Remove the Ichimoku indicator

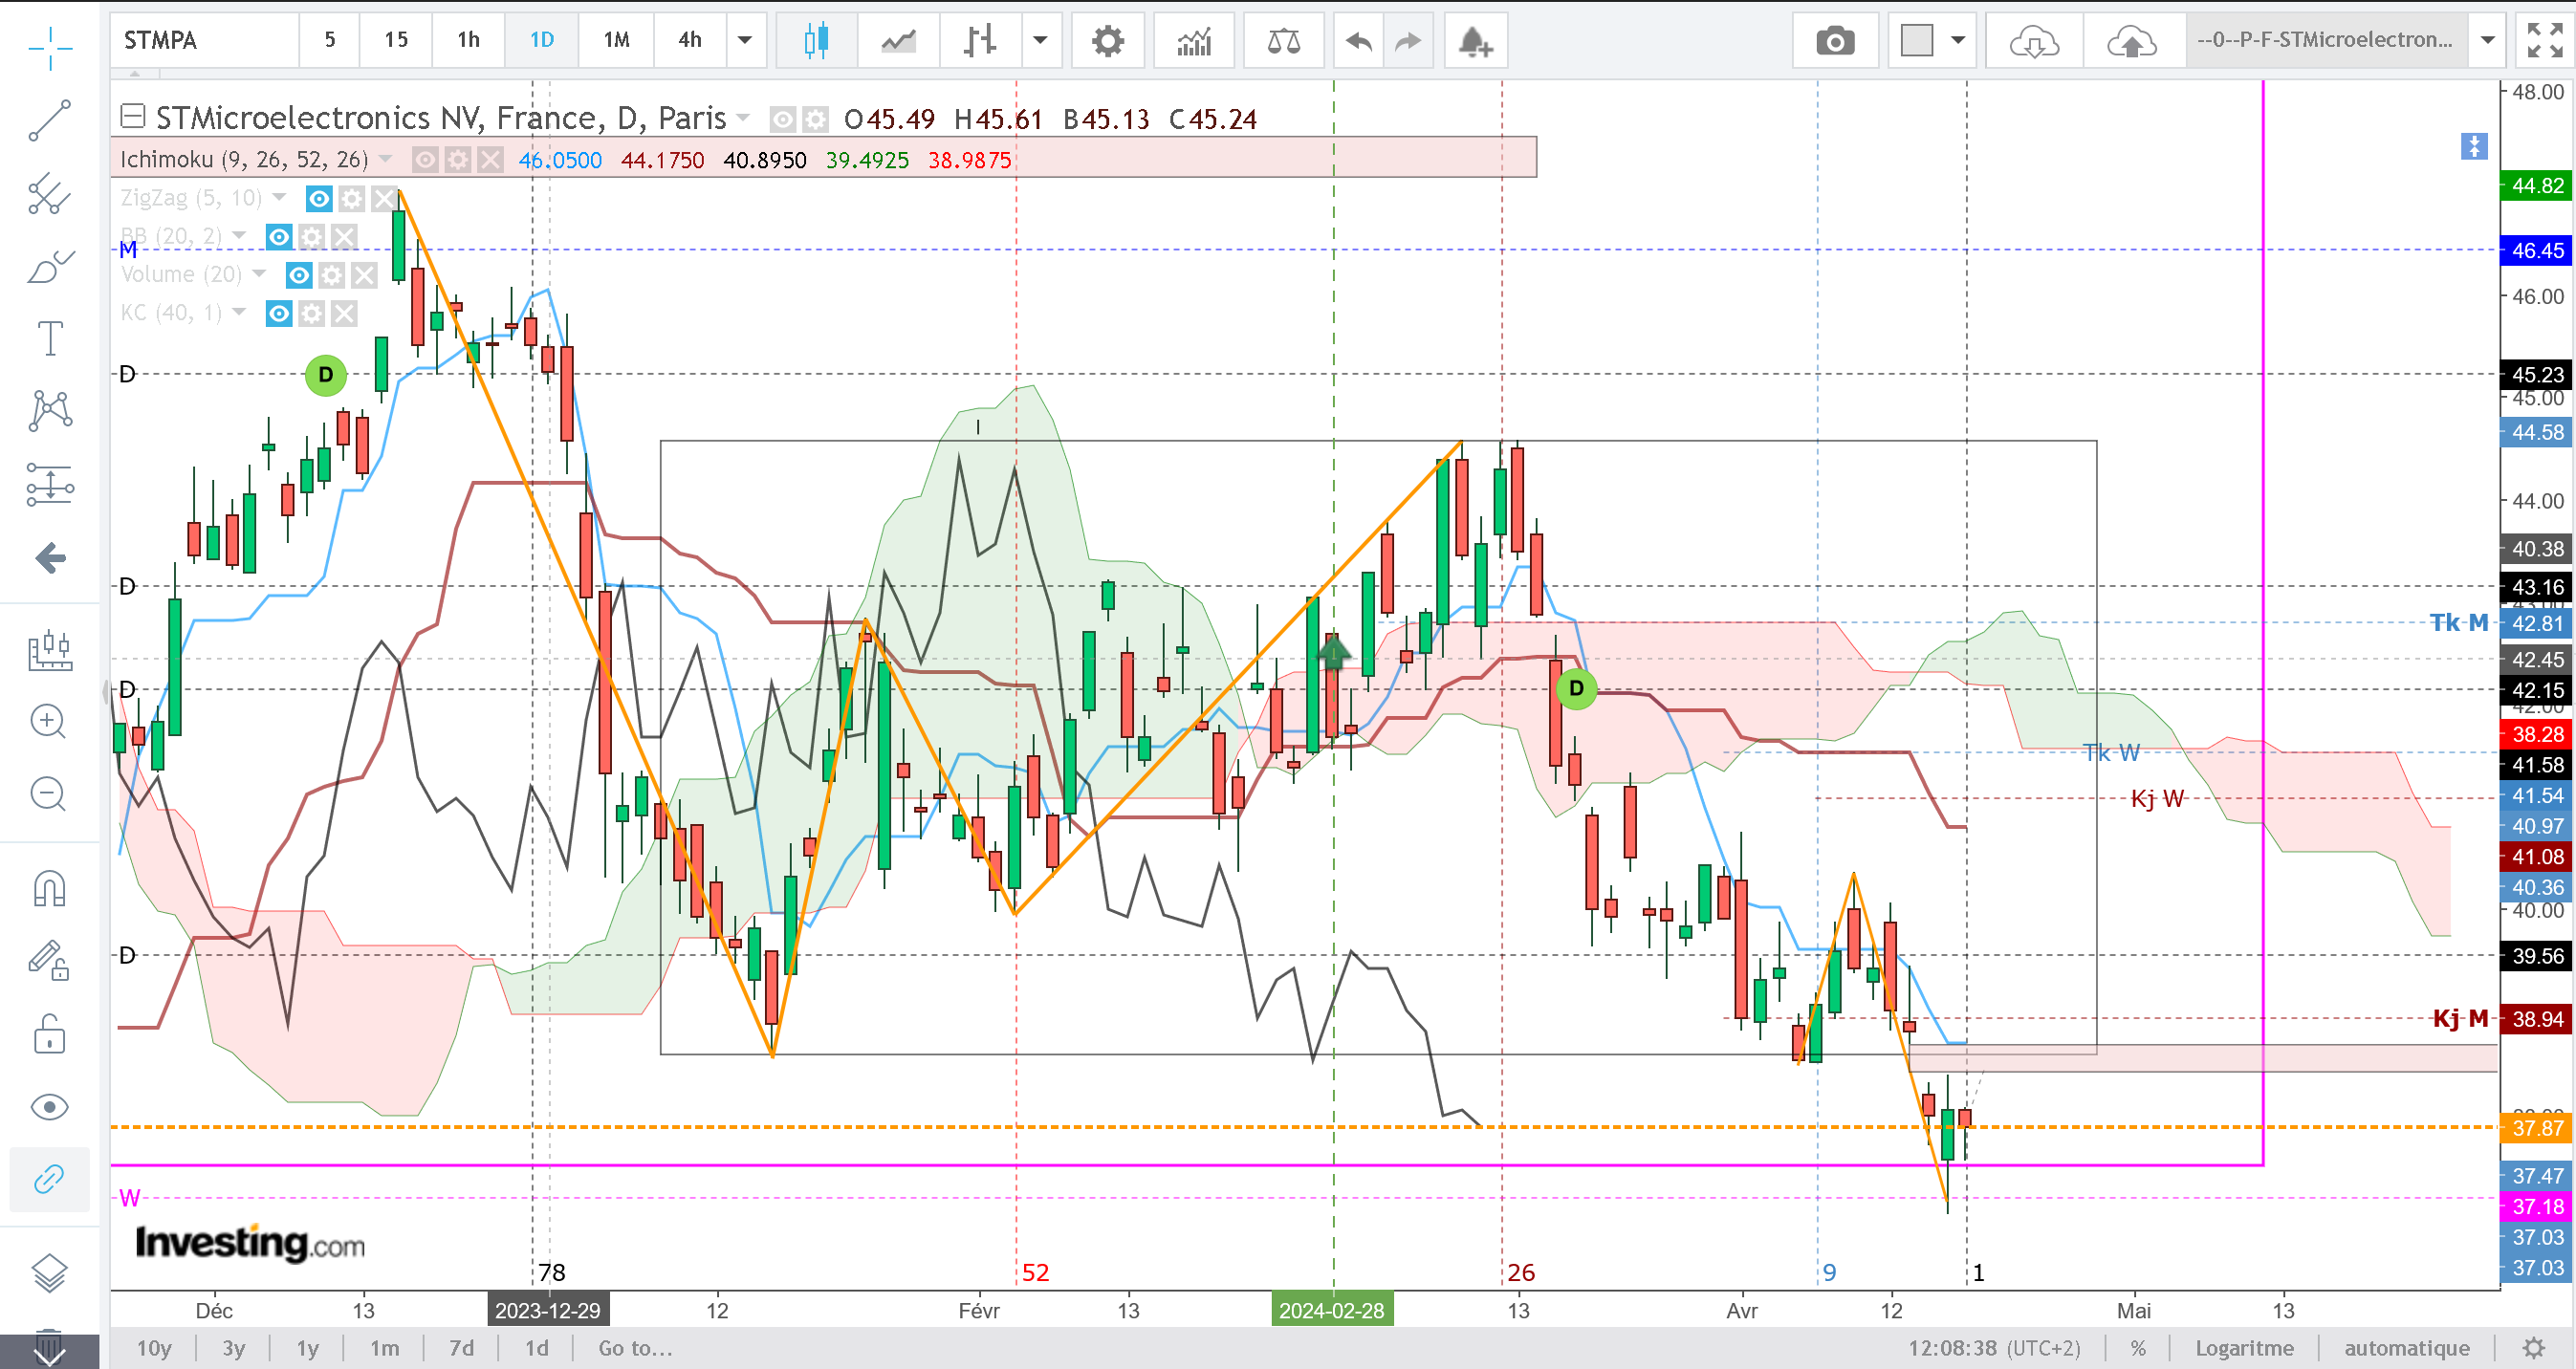pyautogui.click(x=490, y=160)
